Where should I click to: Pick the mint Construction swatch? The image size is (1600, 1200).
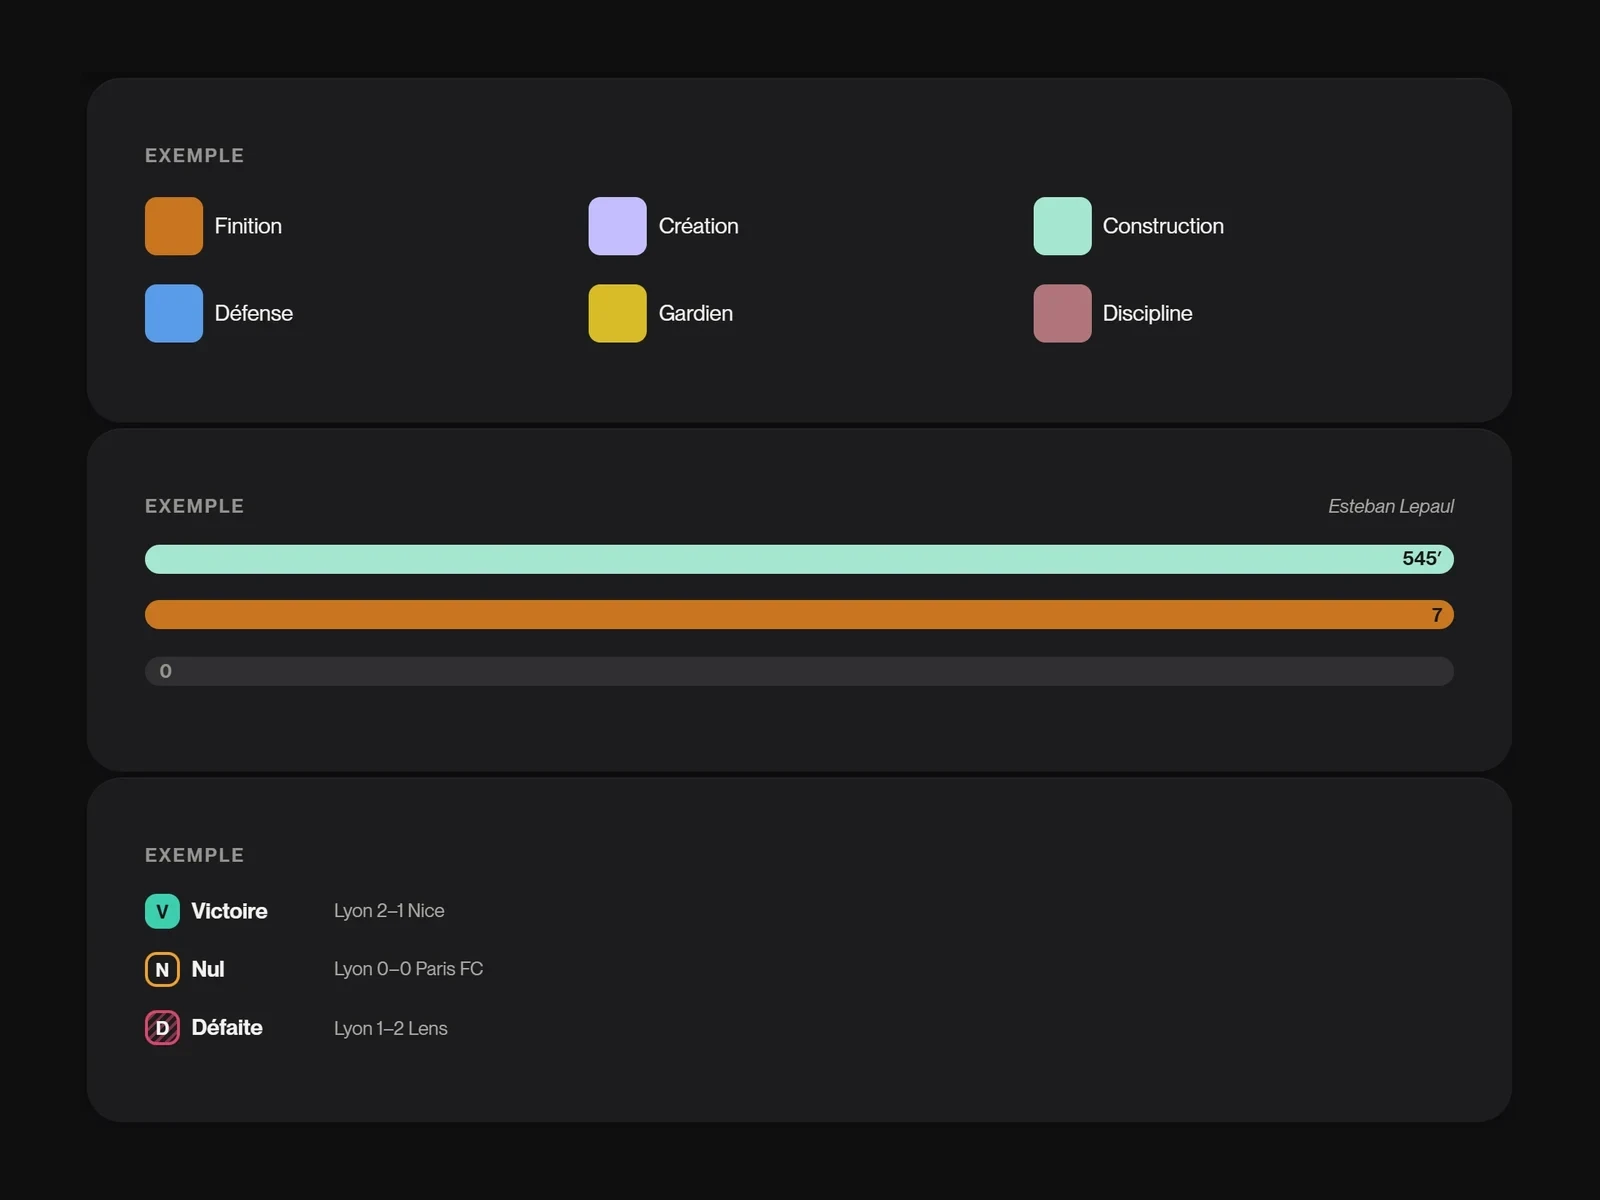tap(1062, 226)
